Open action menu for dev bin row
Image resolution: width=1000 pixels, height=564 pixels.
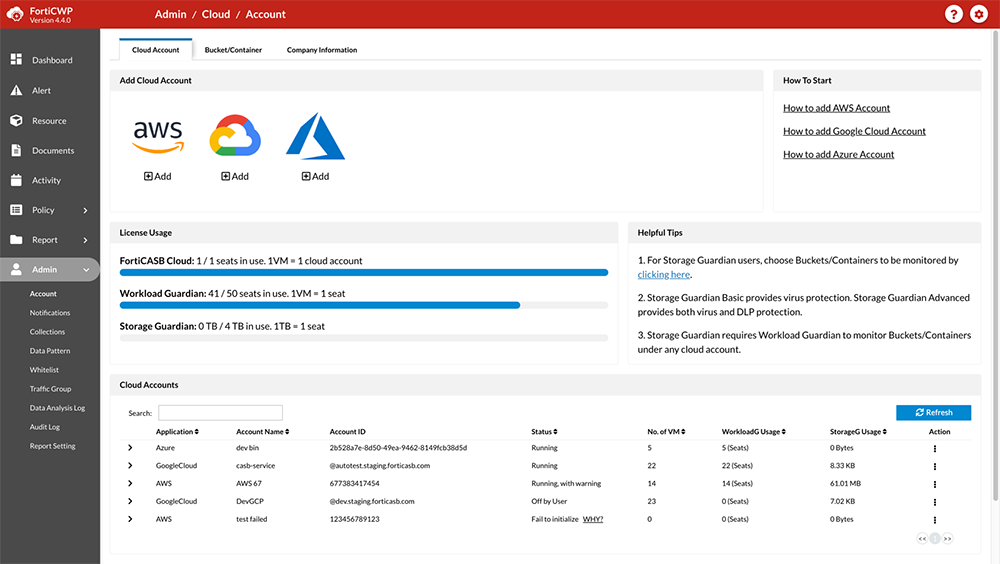click(x=934, y=449)
